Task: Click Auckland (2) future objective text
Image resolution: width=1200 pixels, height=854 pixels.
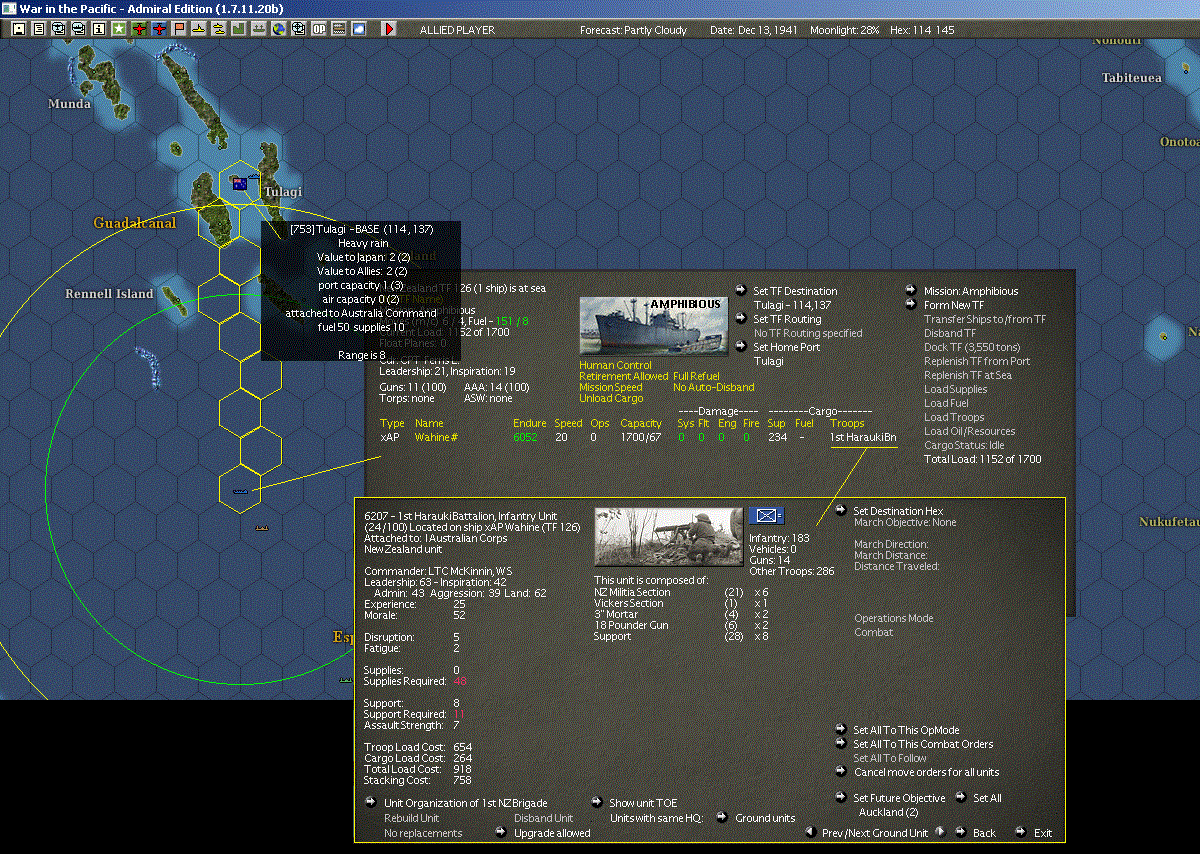Action: [x=890, y=812]
